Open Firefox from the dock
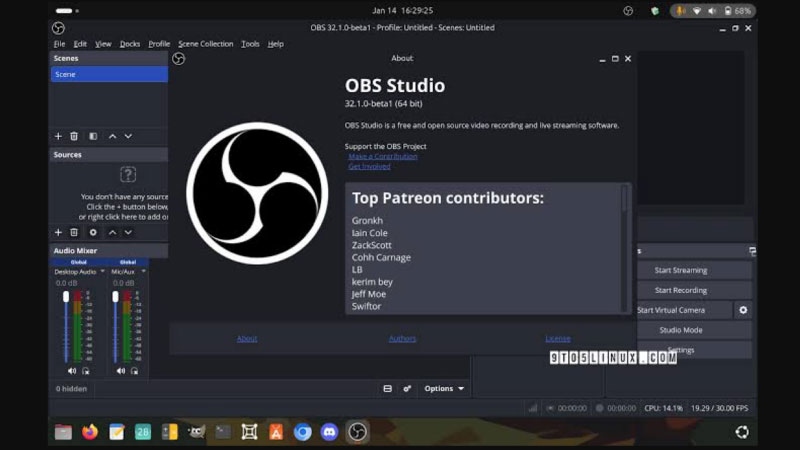 (x=90, y=432)
